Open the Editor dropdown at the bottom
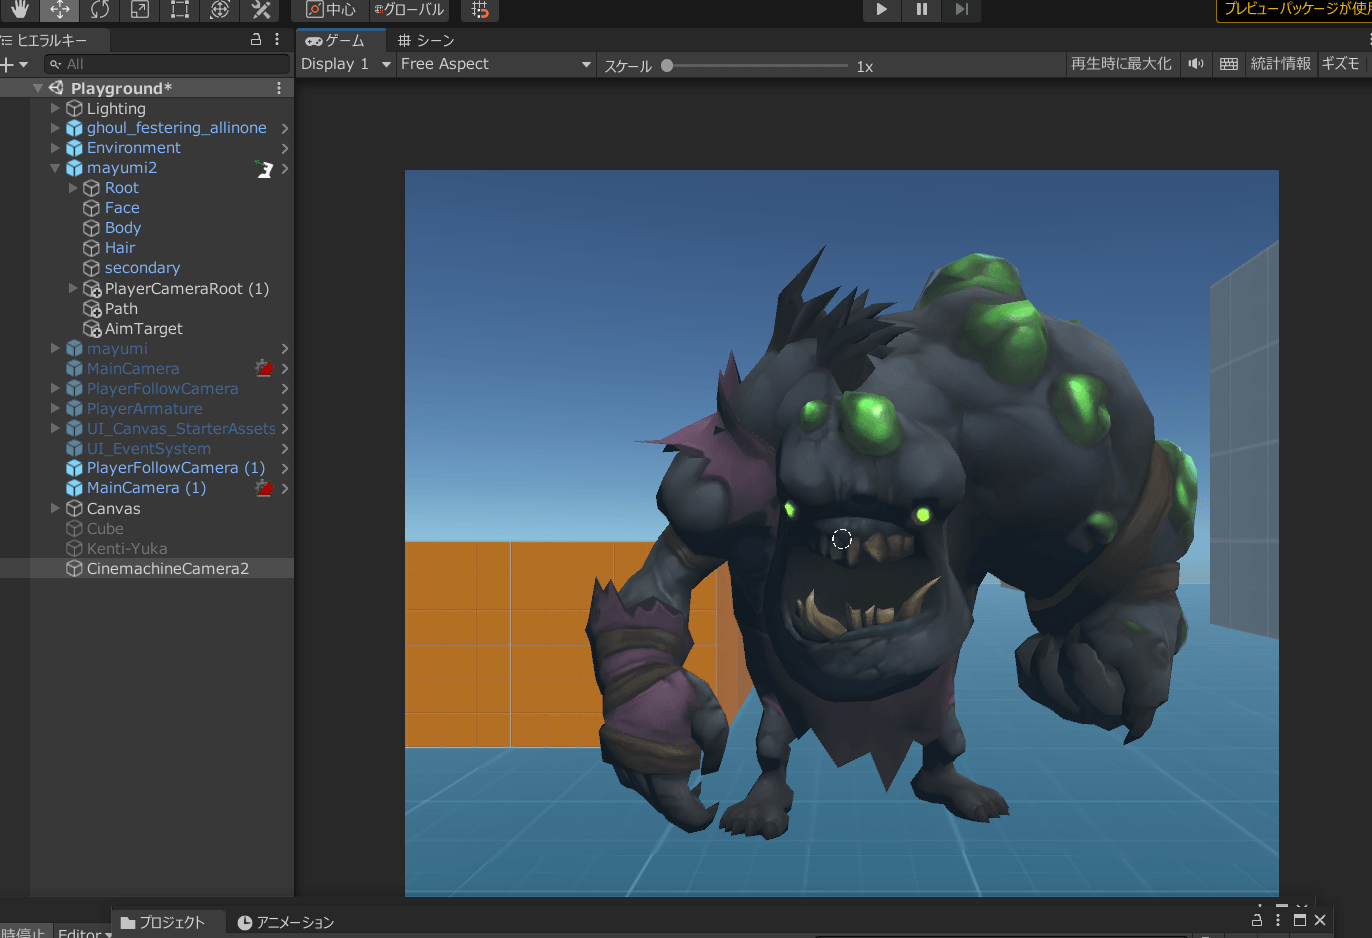Screen dimensions: 1372x938 tap(84, 932)
